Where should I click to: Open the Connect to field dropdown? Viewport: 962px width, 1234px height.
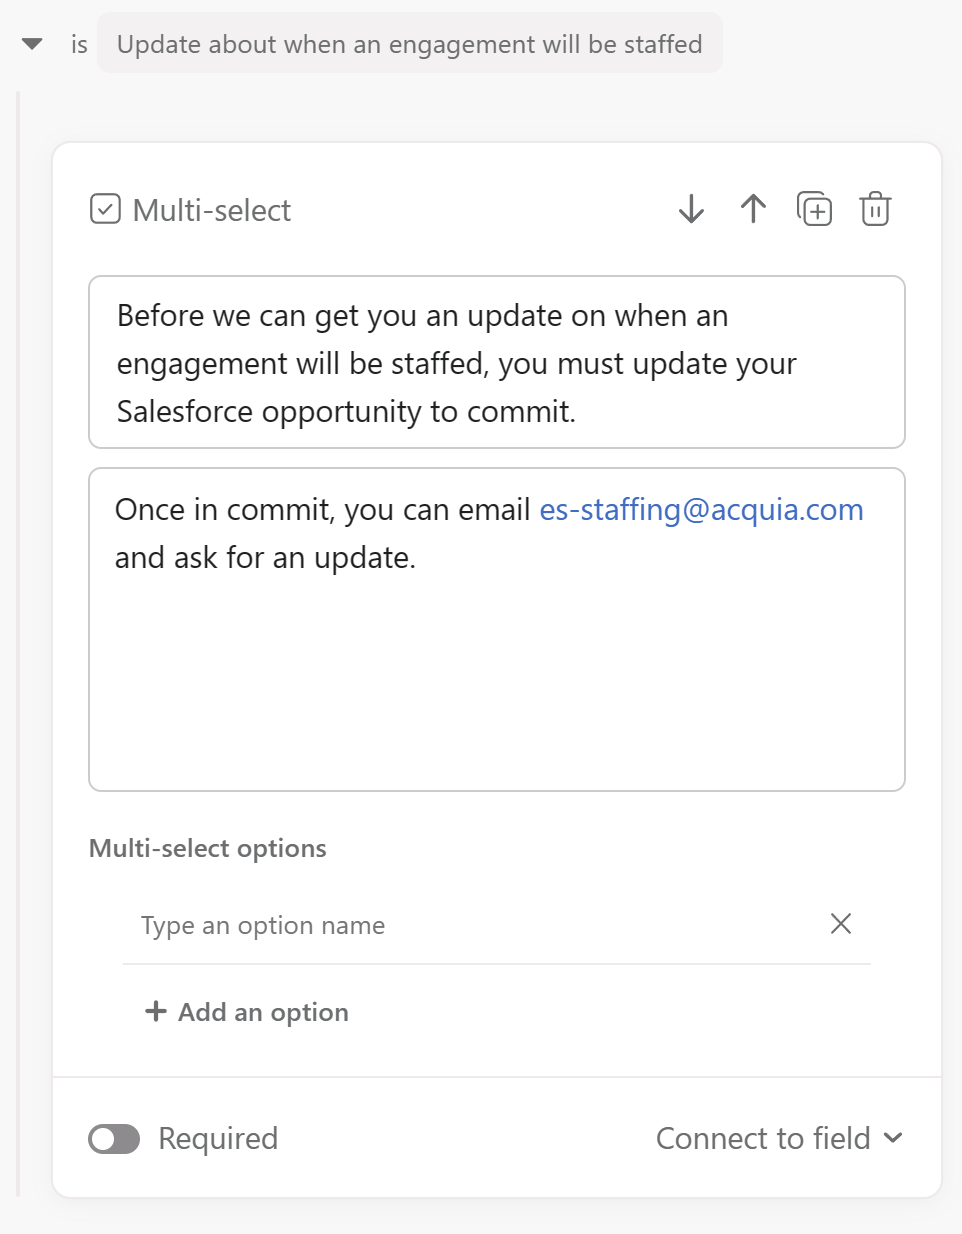point(763,1138)
